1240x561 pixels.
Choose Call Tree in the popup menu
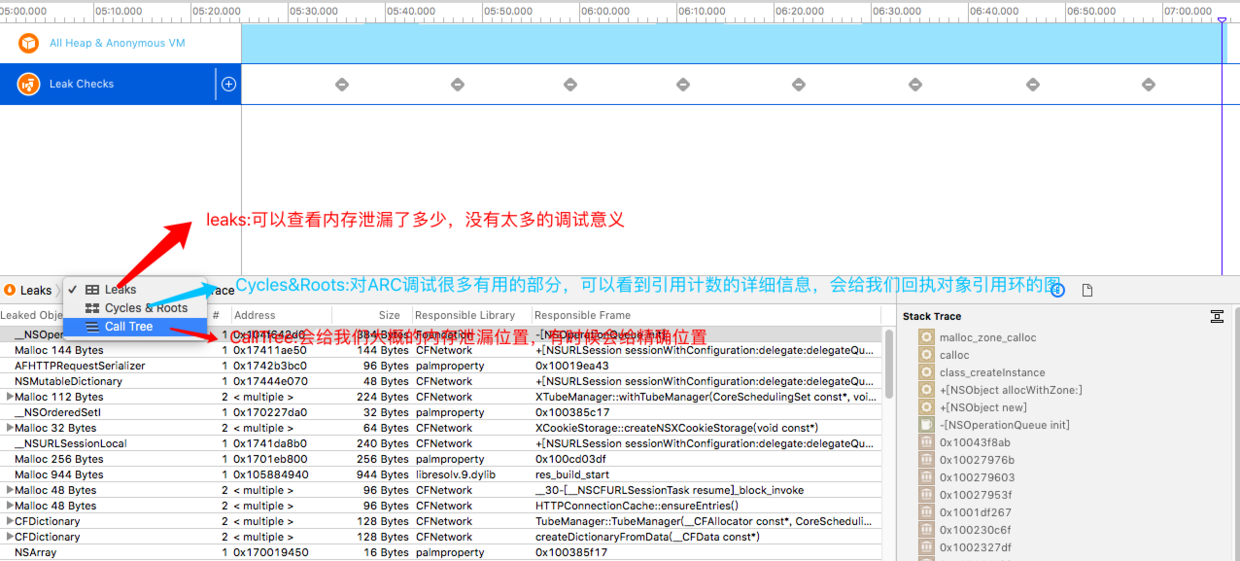click(x=135, y=326)
